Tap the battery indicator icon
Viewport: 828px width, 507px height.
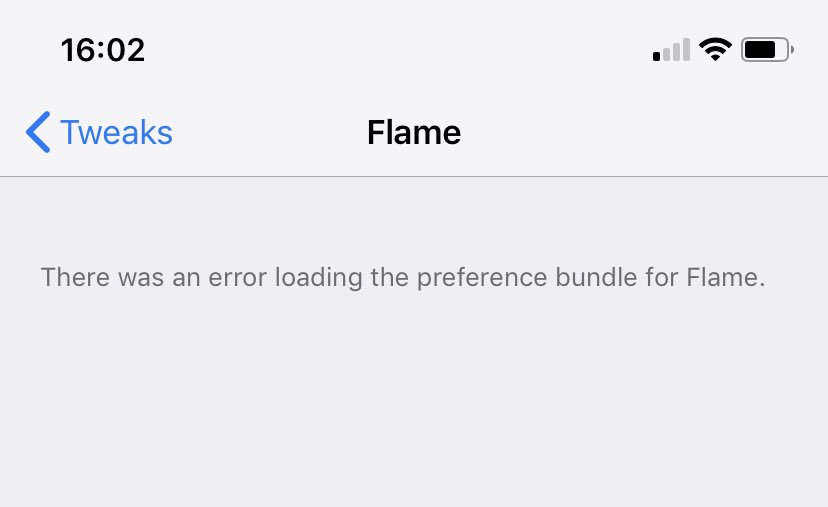768,50
